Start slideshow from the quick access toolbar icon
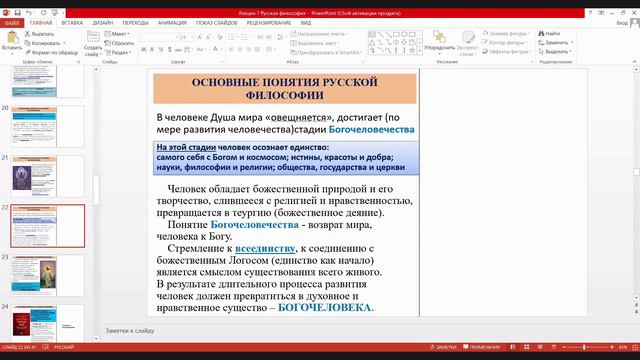The height and width of the screenshot is (360, 640). click(55, 13)
